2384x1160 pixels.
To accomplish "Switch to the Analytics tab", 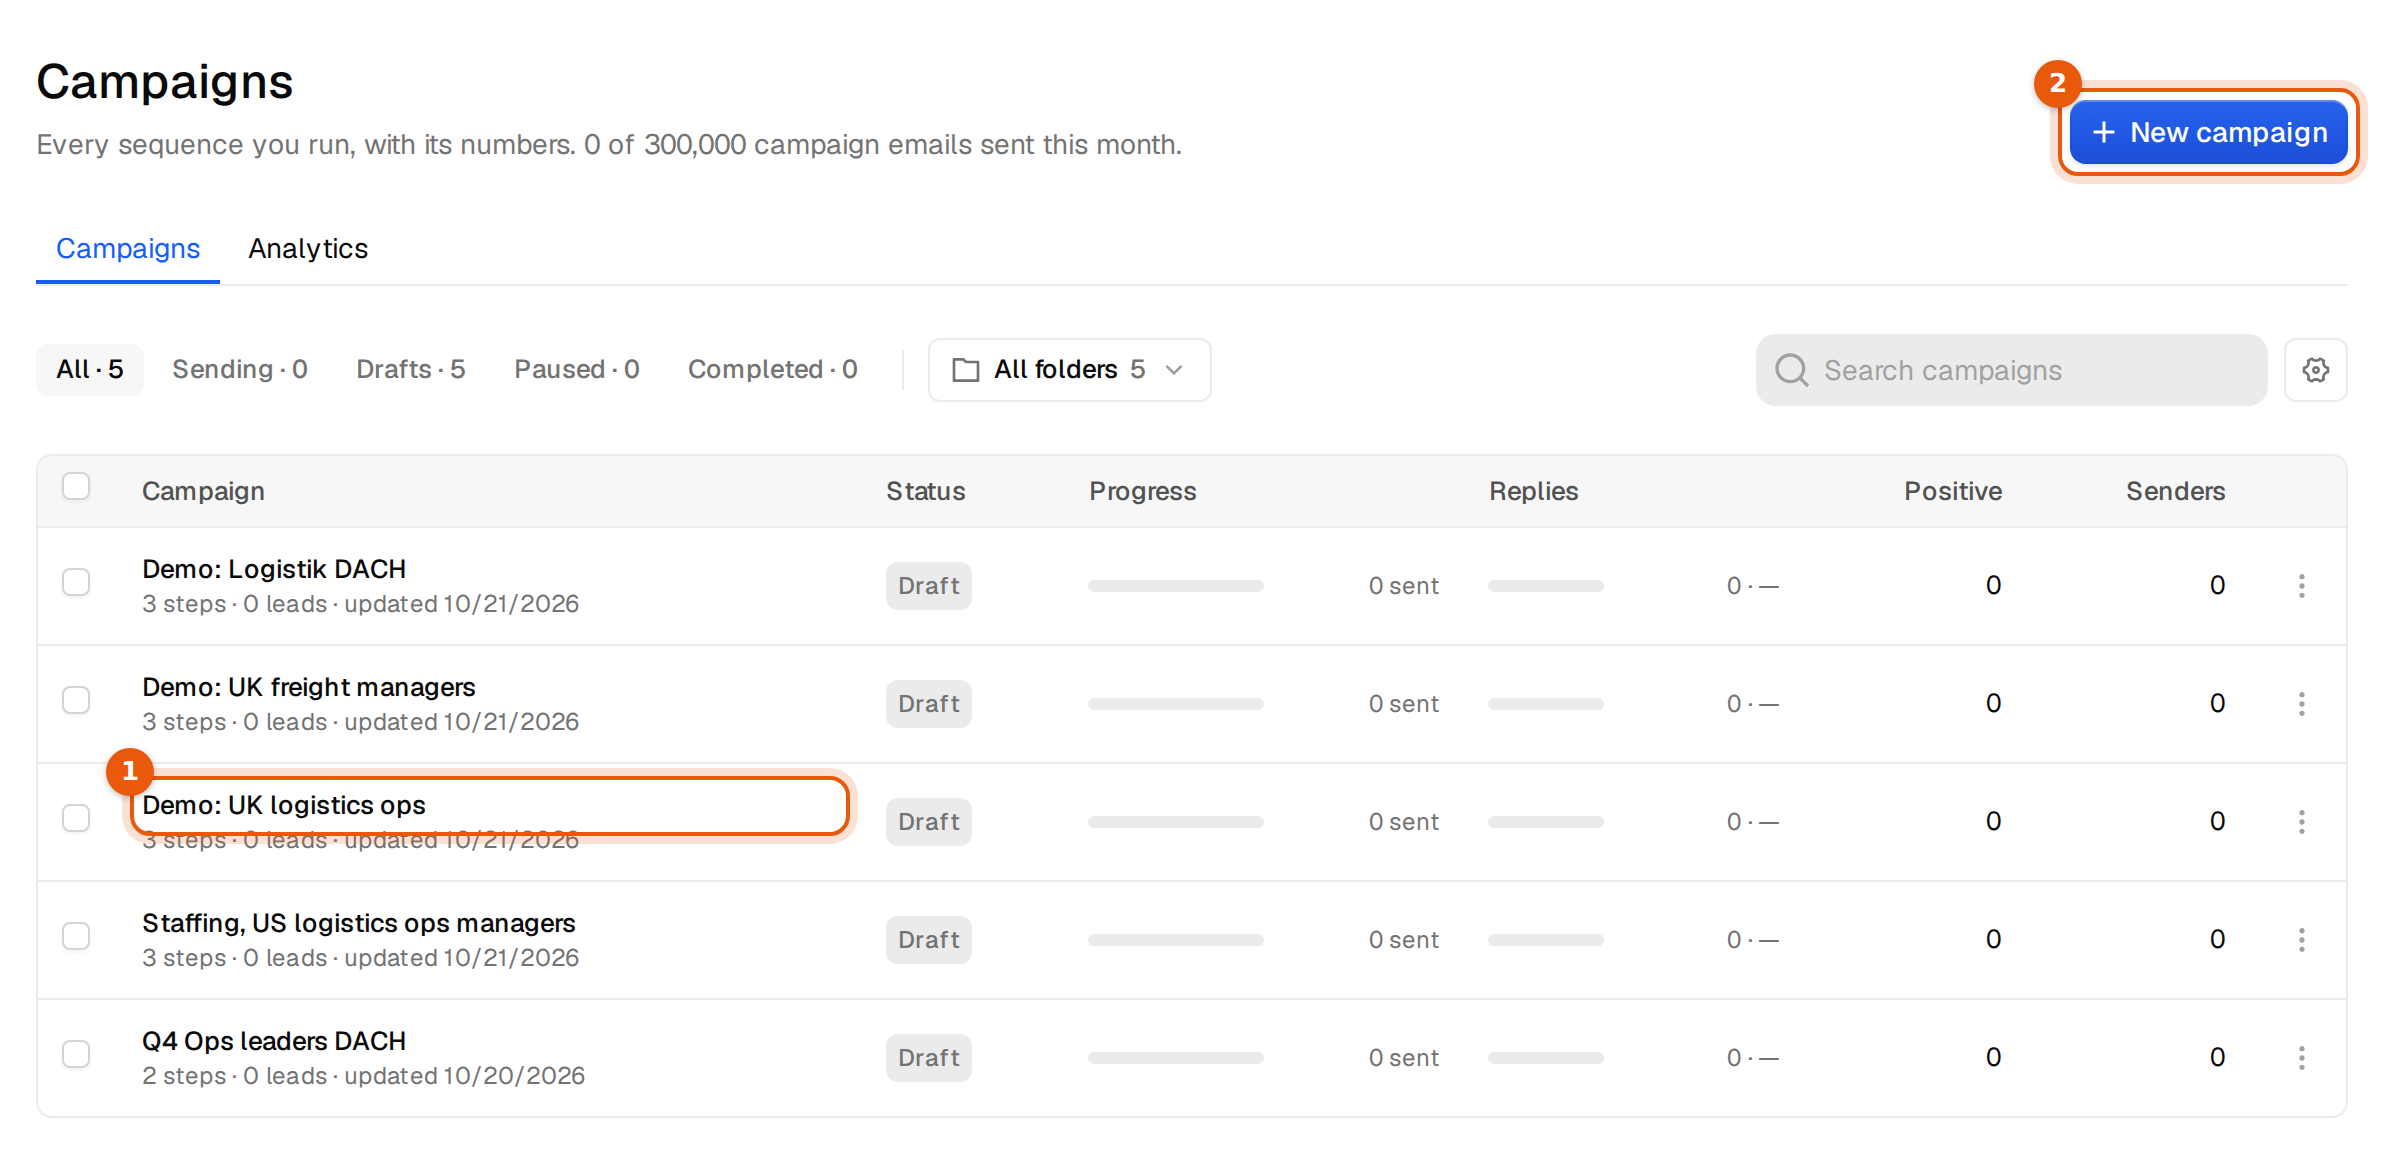I will [308, 249].
